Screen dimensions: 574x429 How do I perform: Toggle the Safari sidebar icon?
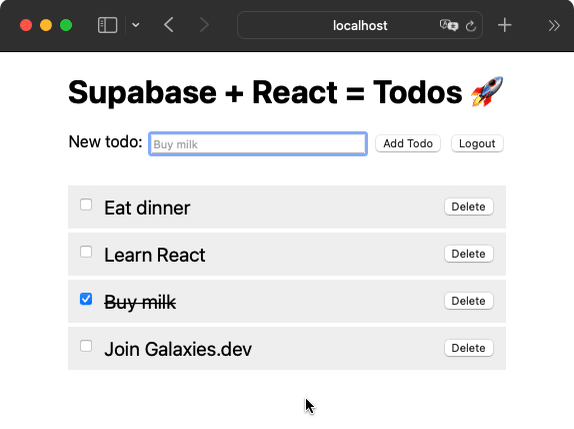(107, 25)
